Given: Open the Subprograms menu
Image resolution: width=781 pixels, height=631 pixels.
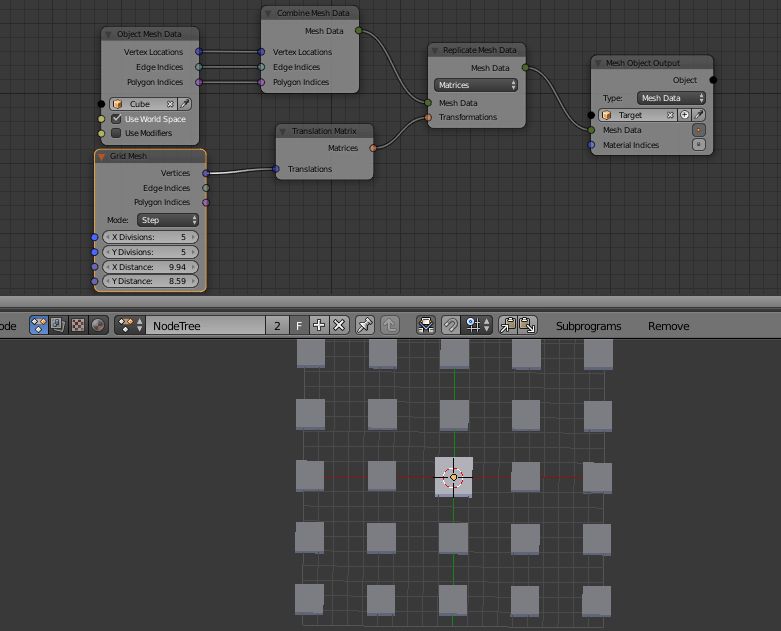Looking at the screenshot, I should pos(588,326).
